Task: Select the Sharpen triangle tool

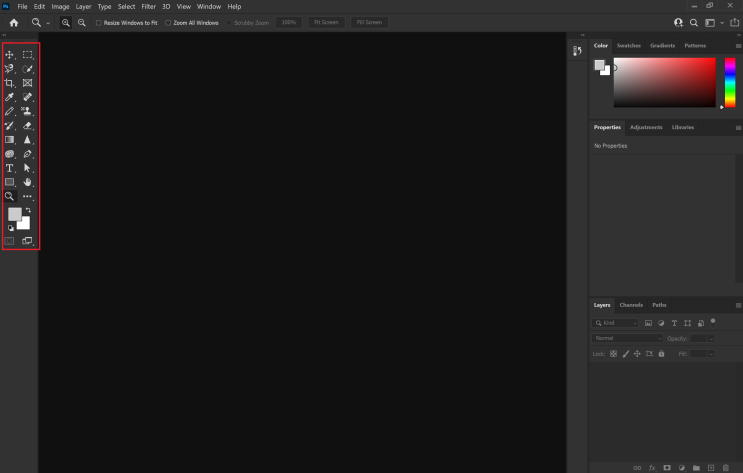Action: (x=27, y=140)
